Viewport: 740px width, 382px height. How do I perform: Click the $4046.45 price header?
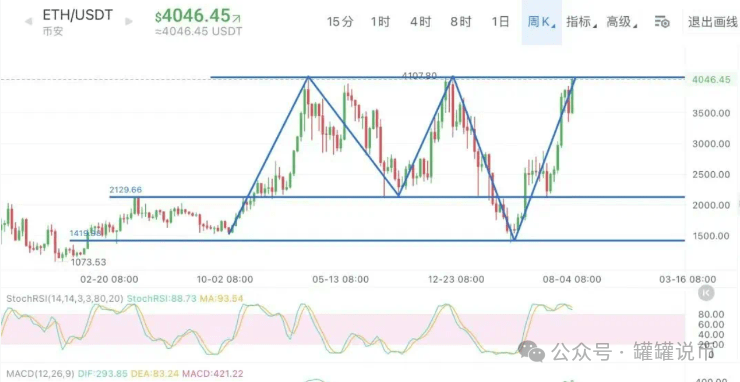tap(198, 17)
